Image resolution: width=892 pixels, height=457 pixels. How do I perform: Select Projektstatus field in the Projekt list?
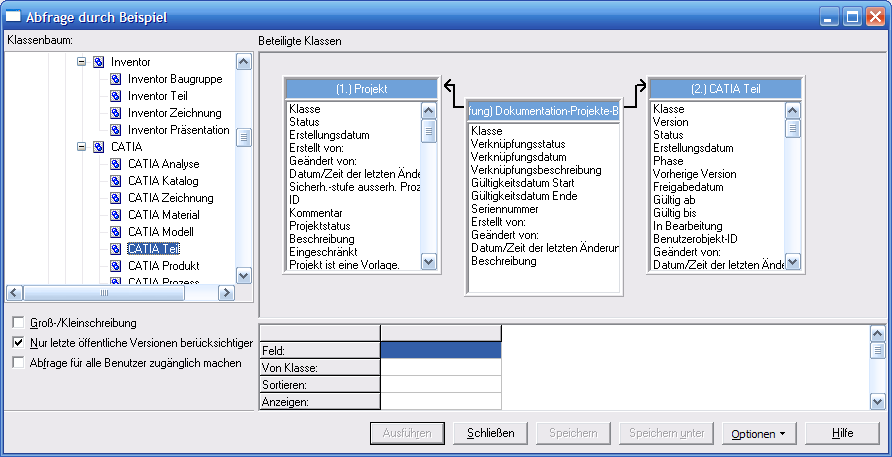coord(320,226)
